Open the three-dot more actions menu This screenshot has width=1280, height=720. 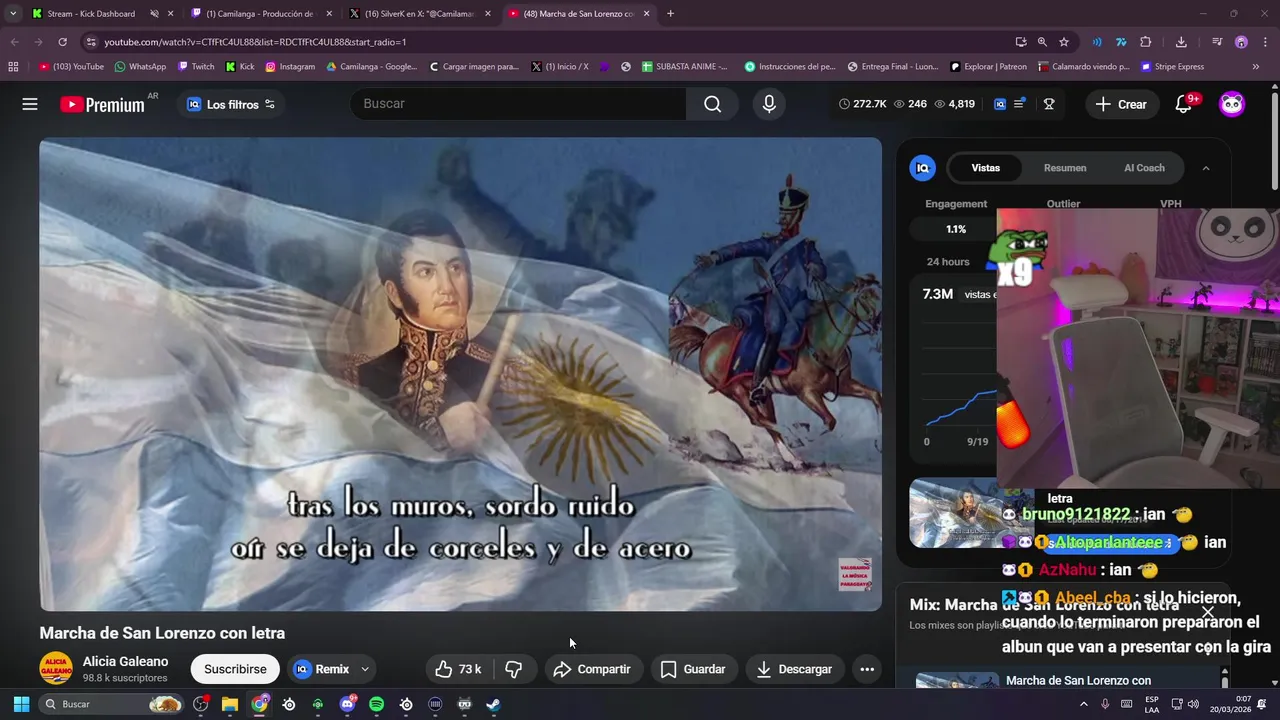coord(867,669)
